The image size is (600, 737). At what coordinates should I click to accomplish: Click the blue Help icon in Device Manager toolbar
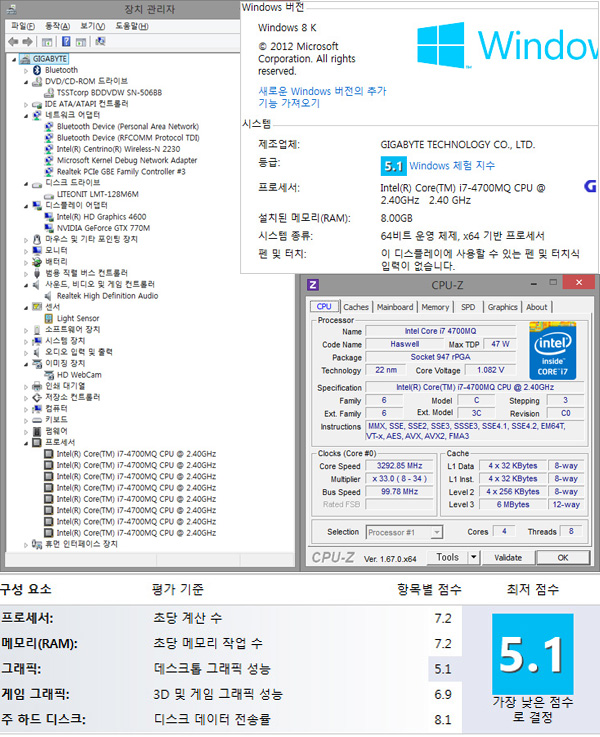point(66,42)
